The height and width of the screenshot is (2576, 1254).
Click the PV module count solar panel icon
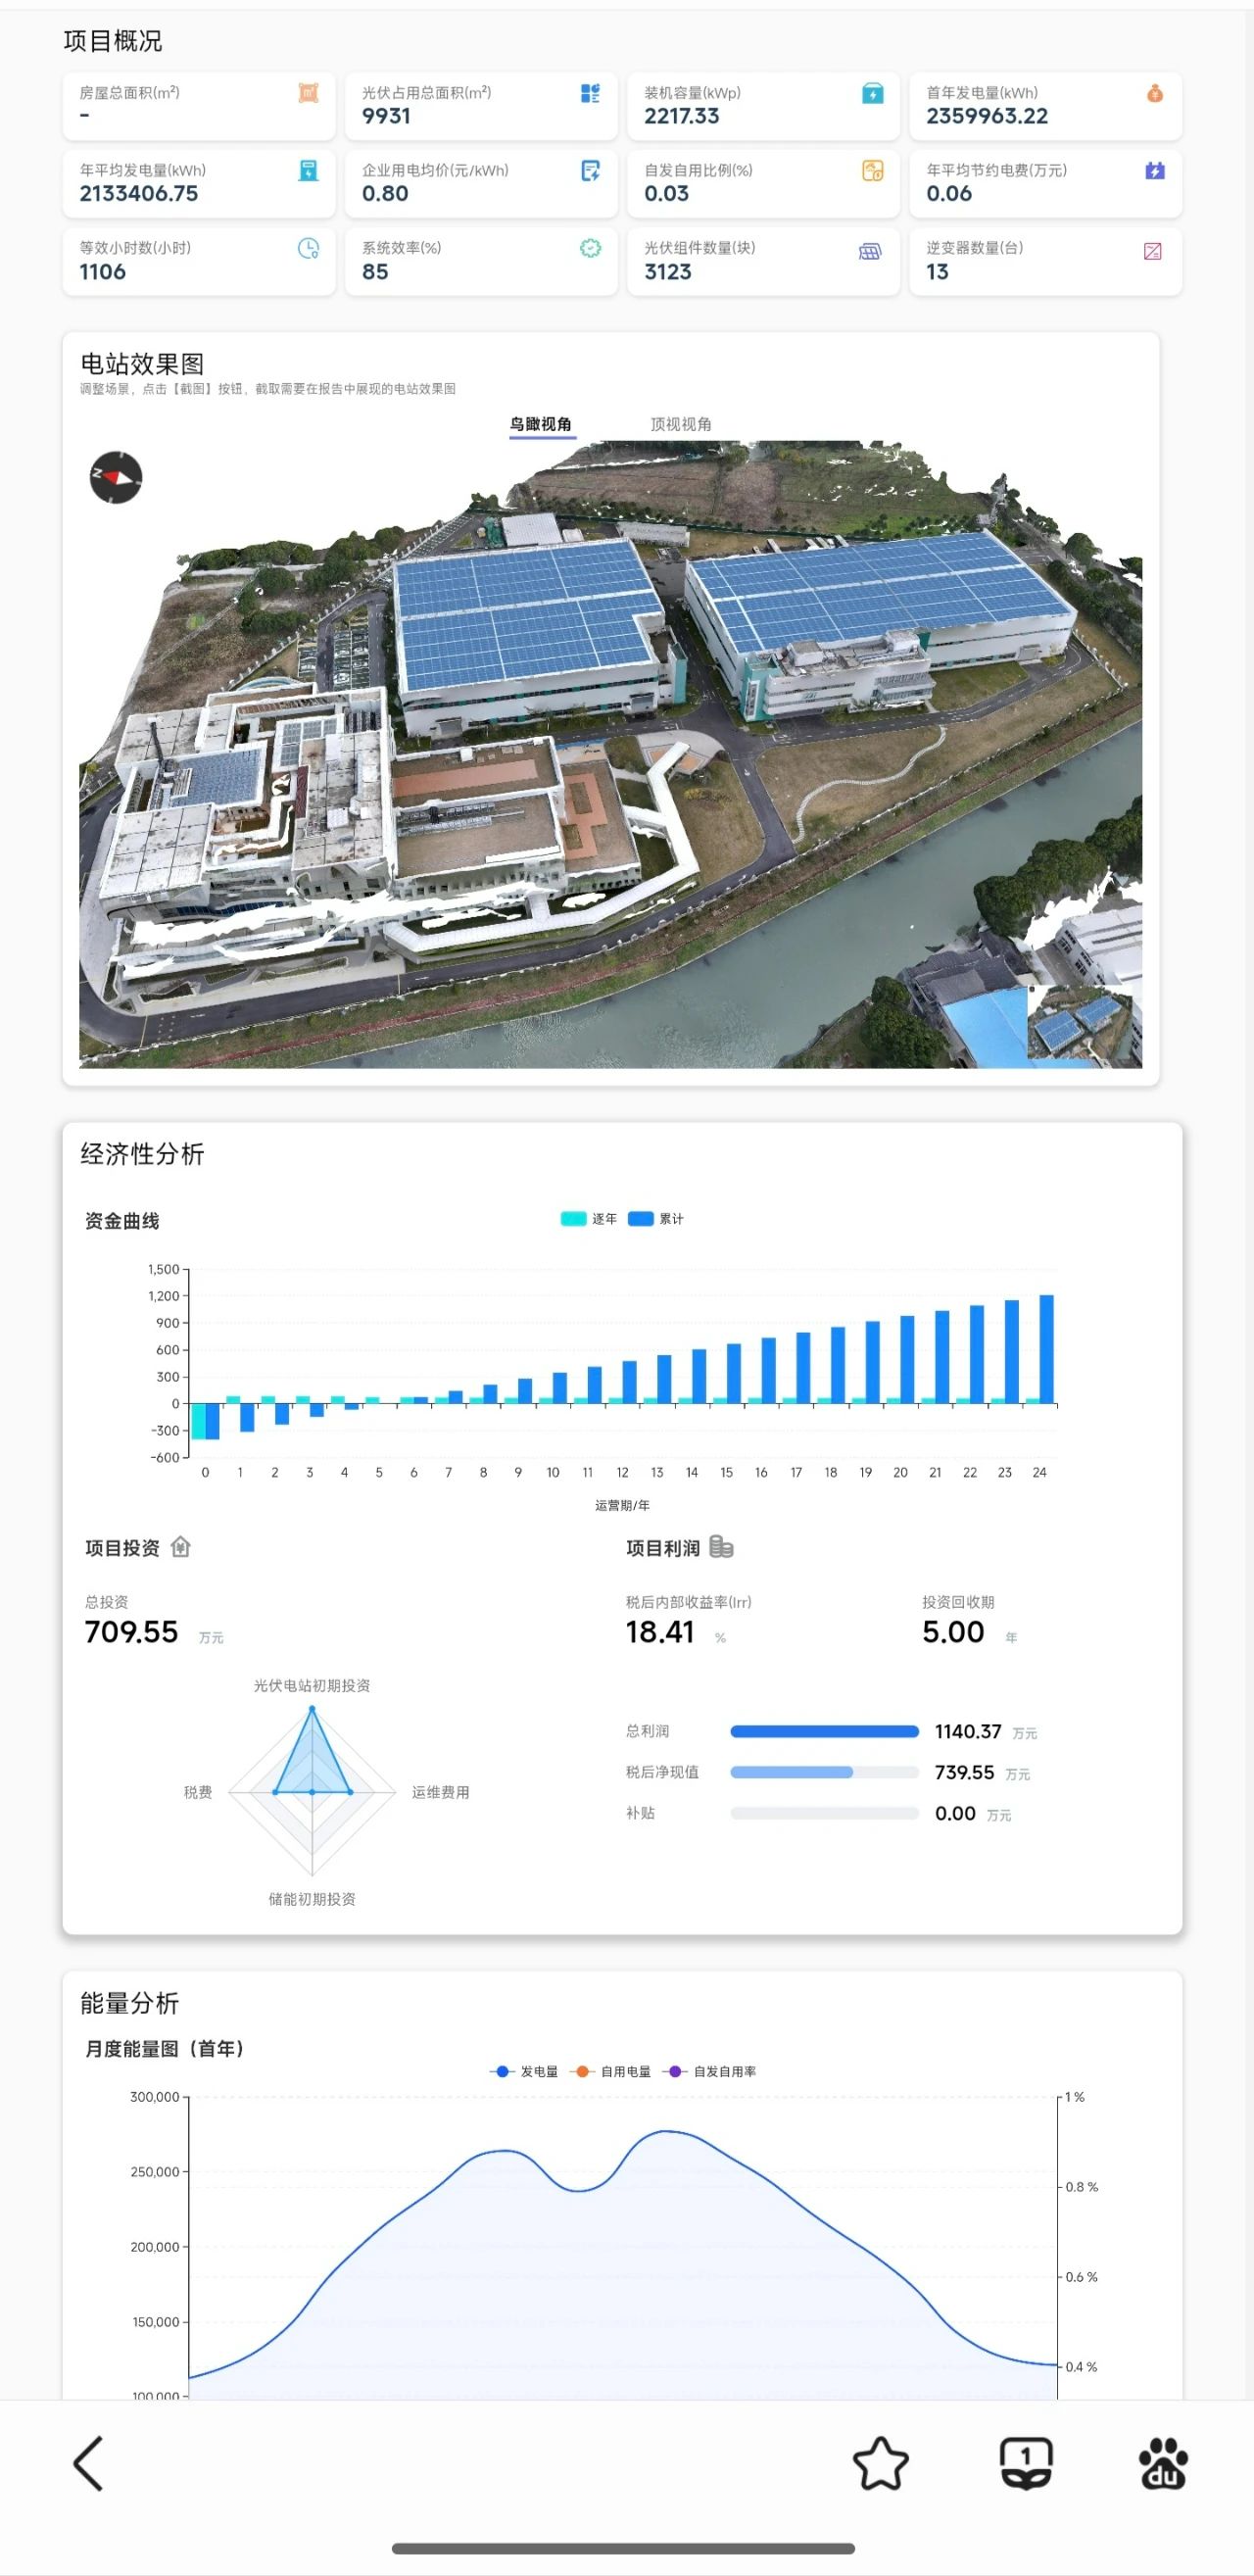coord(870,251)
